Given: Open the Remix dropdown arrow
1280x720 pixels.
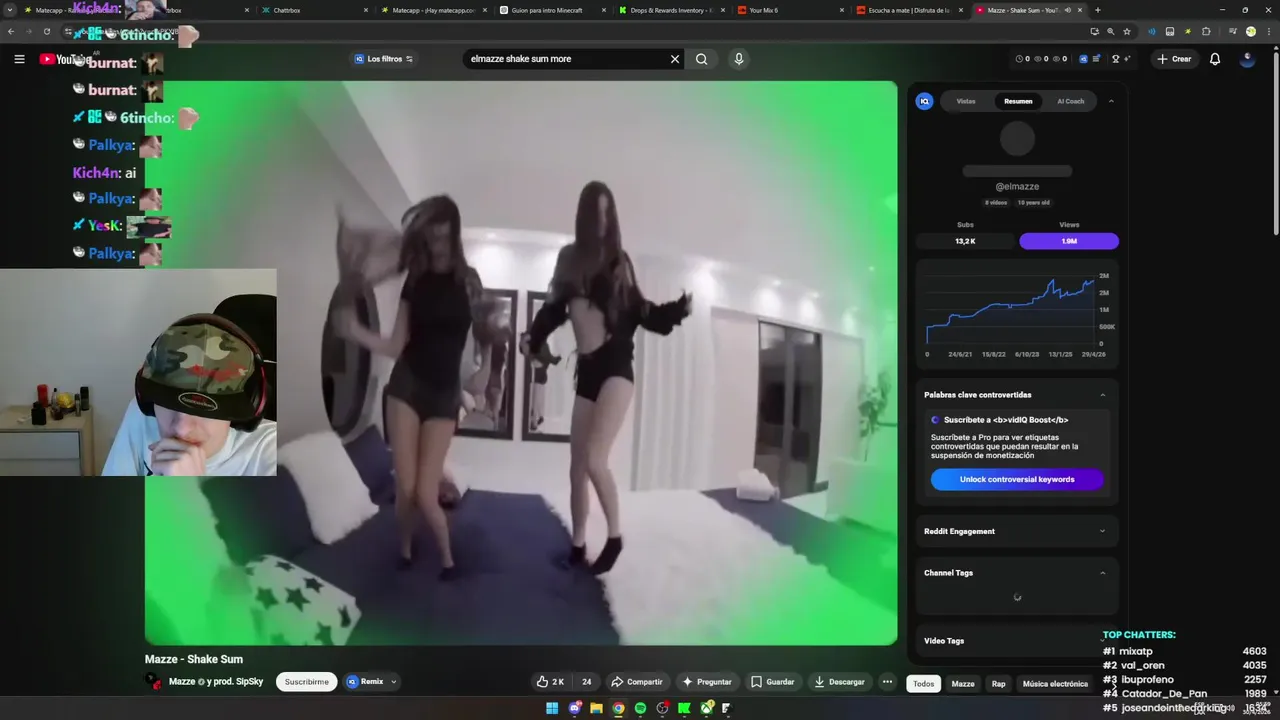Looking at the screenshot, I should [393, 682].
